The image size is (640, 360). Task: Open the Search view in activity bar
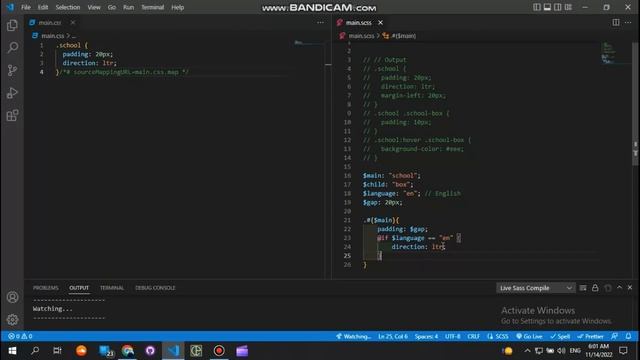(12, 48)
